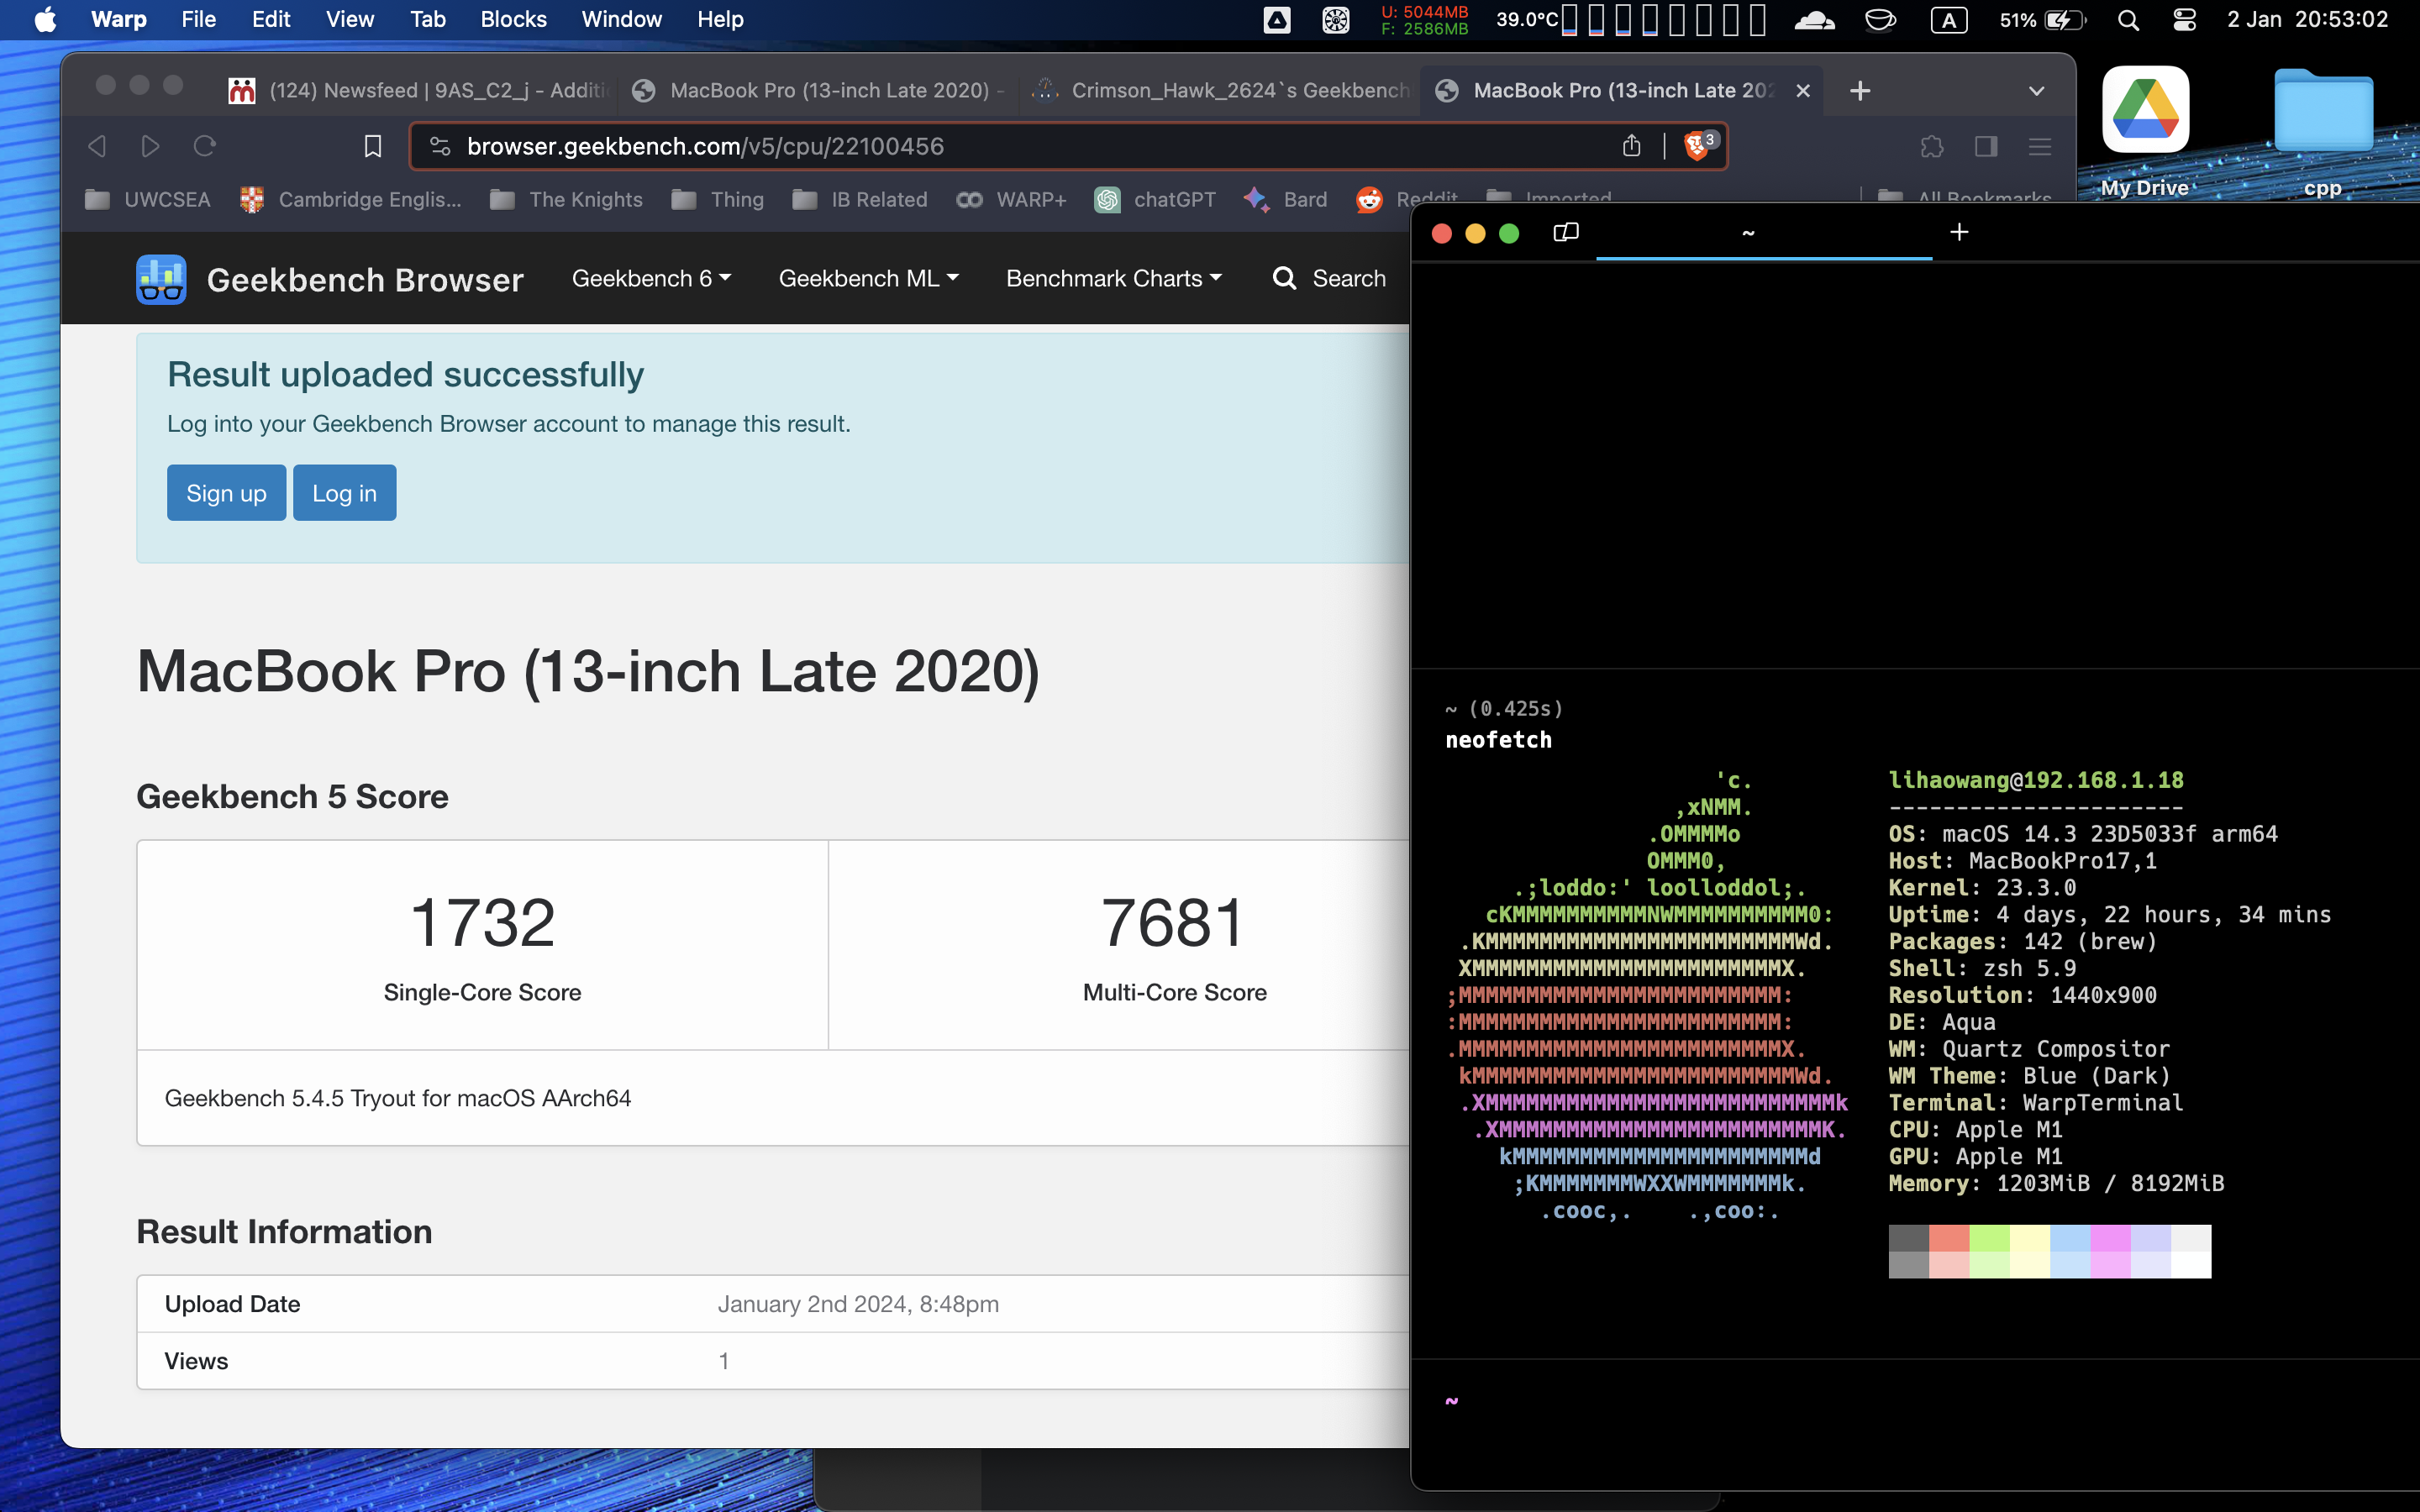The height and width of the screenshot is (1512, 2420).
Task: Open the browser hamburger menu
Action: coord(2040,146)
